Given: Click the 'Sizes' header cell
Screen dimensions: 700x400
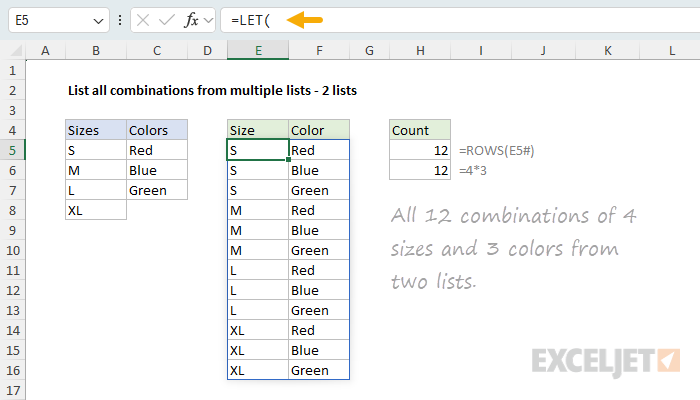Looking at the screenshot, I should (x=96, y=130).
